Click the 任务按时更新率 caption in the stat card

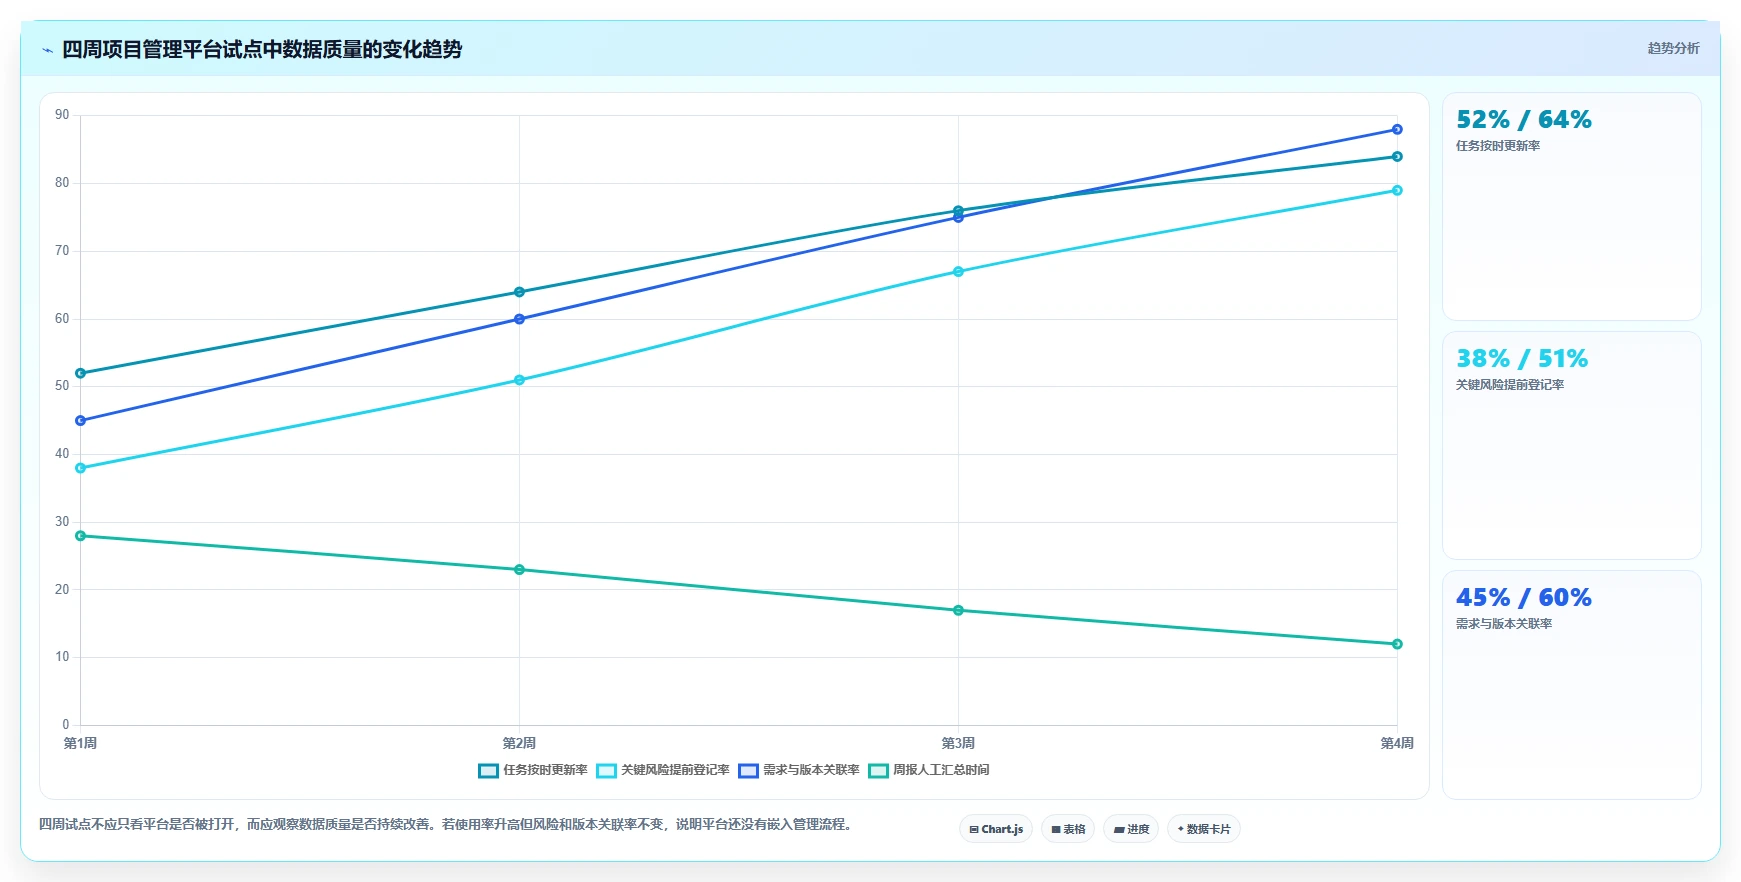(x=1498, y=146)
